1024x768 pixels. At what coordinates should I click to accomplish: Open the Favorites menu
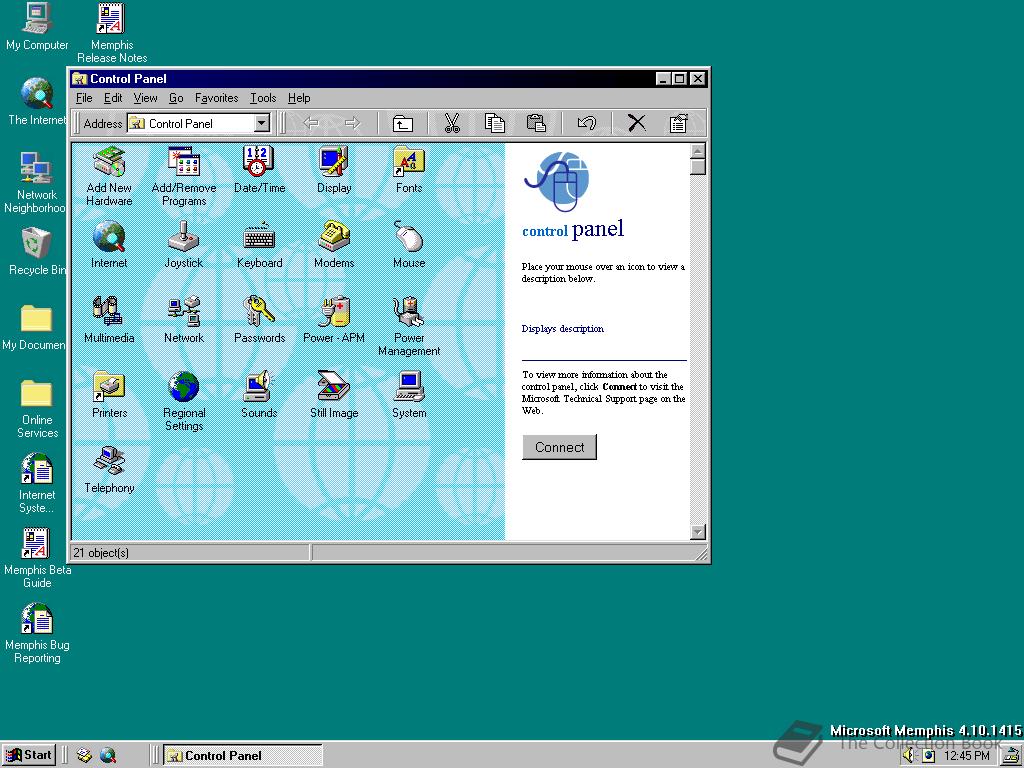tap(216, 98)
